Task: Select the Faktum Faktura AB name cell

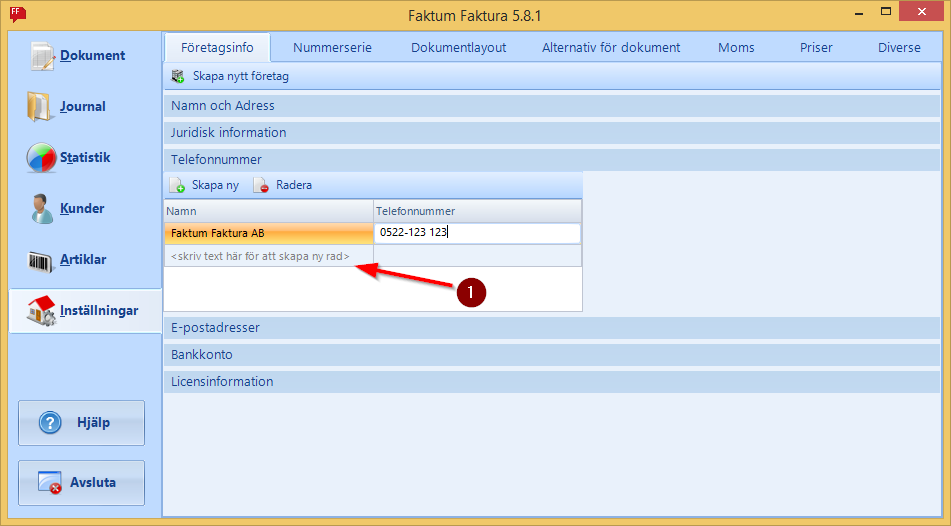Action: [269, 233]
